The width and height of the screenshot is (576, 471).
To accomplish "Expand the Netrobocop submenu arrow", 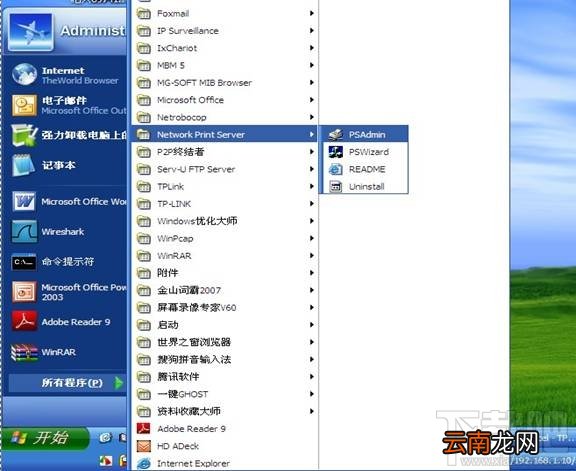I will point(312,117).
